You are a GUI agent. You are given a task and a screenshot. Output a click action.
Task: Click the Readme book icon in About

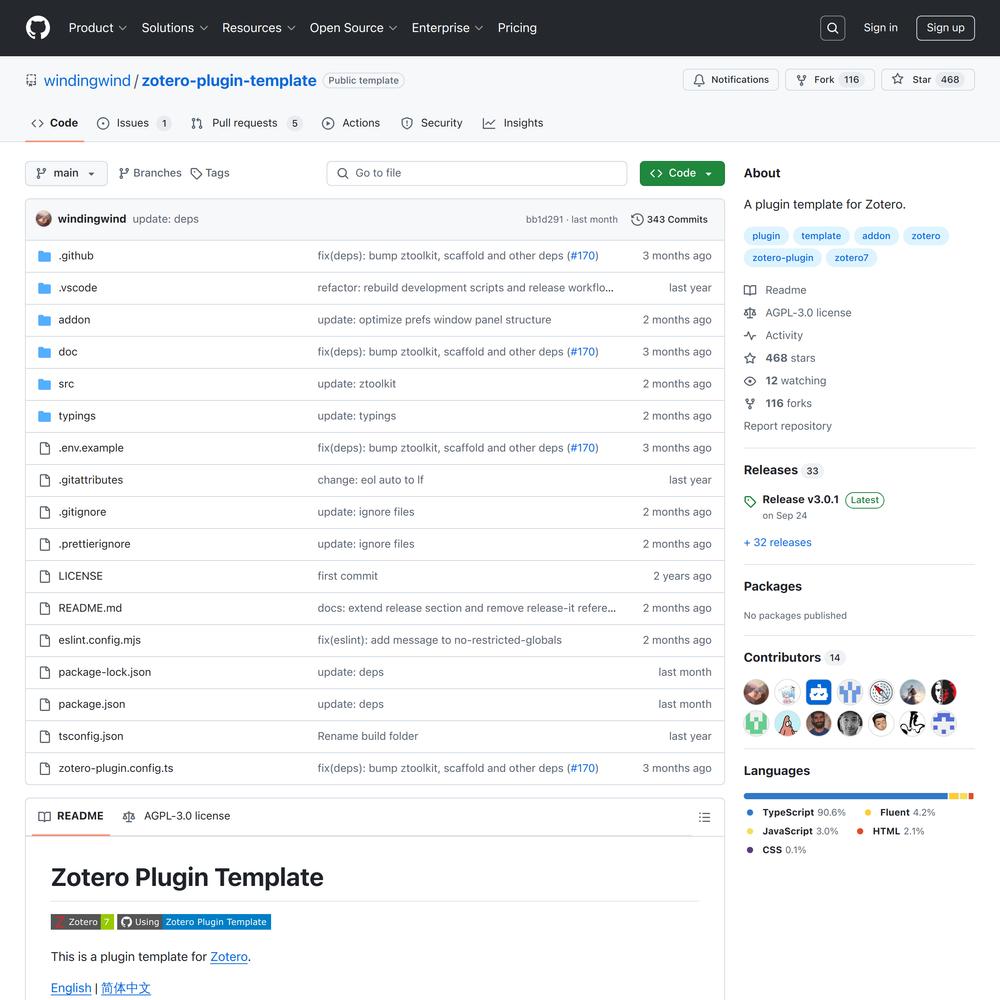750,290
